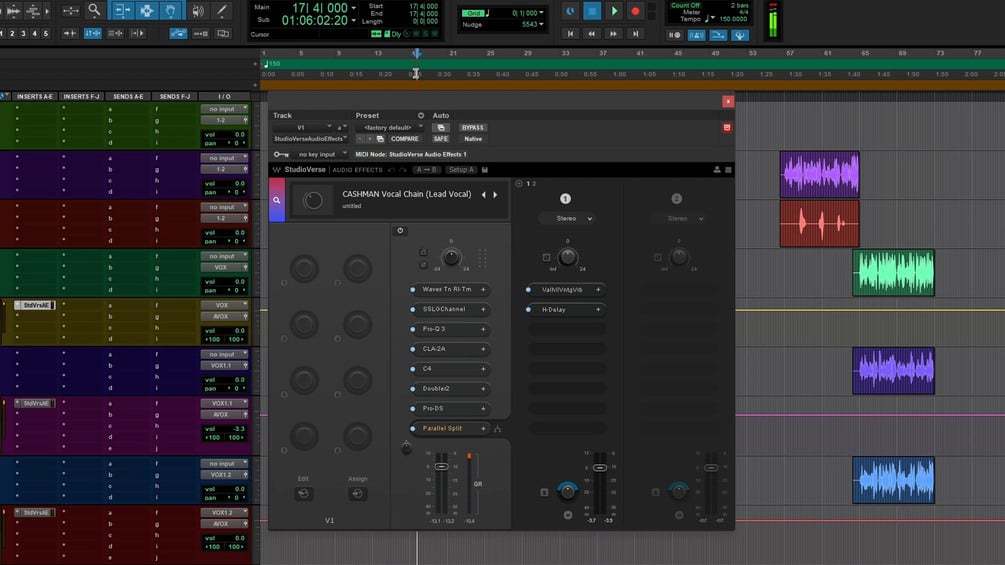The image size is (1005, 565).
Task: Toggle the chain power button
Action: pyautogui.click(x=400, y=231)
